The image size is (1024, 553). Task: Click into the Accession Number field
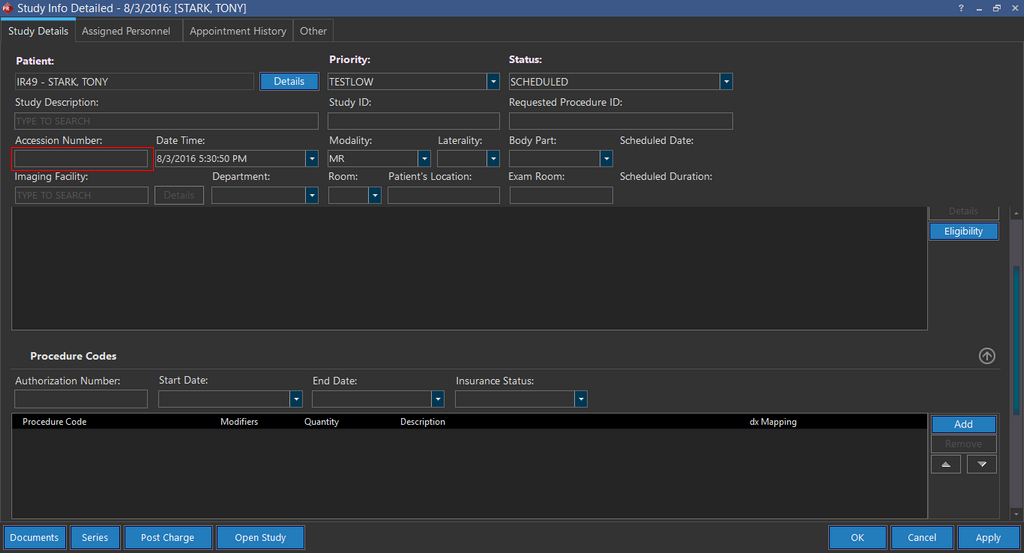click(x=81, y=159)
